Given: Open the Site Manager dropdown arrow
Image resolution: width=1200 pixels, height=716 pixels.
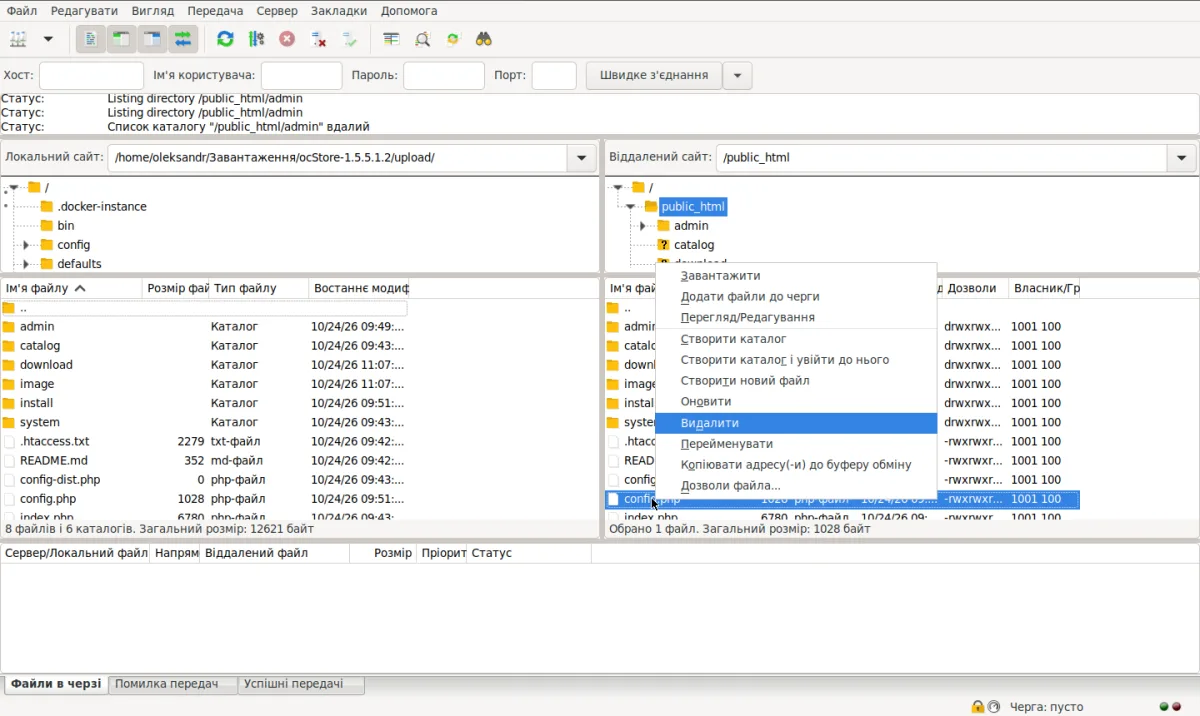Looking at the screenshot, I should point(47,39).
